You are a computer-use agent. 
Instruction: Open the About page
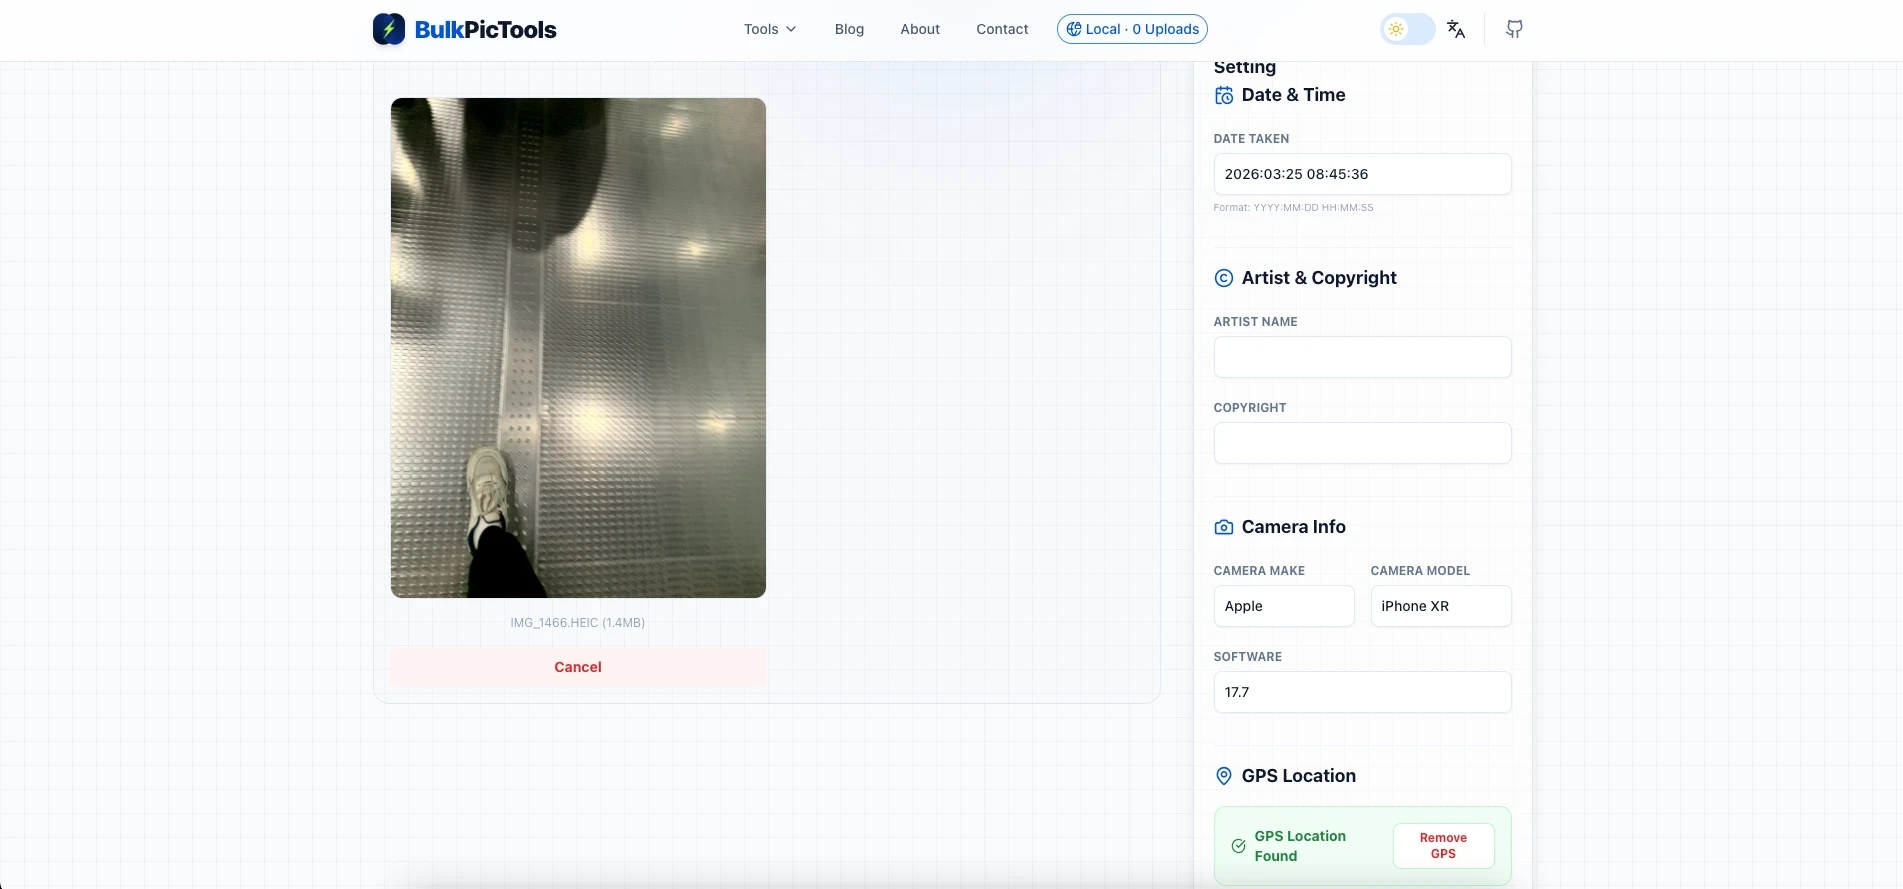(x=920, y=29)
